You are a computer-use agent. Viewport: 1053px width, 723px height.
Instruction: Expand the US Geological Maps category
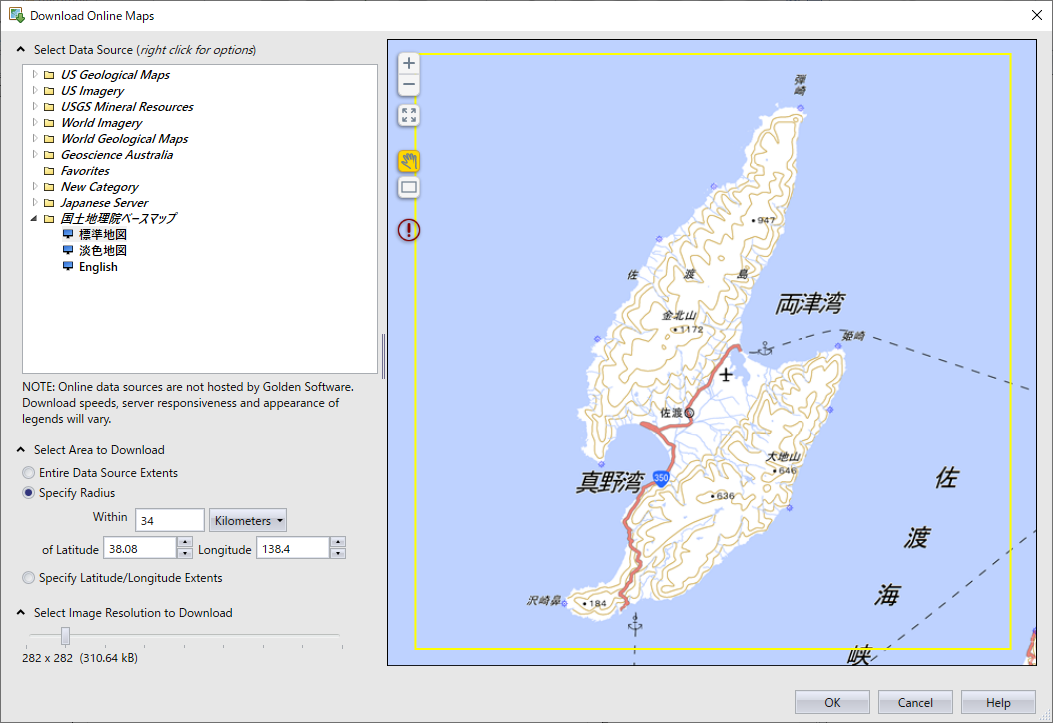click(35, 75)
